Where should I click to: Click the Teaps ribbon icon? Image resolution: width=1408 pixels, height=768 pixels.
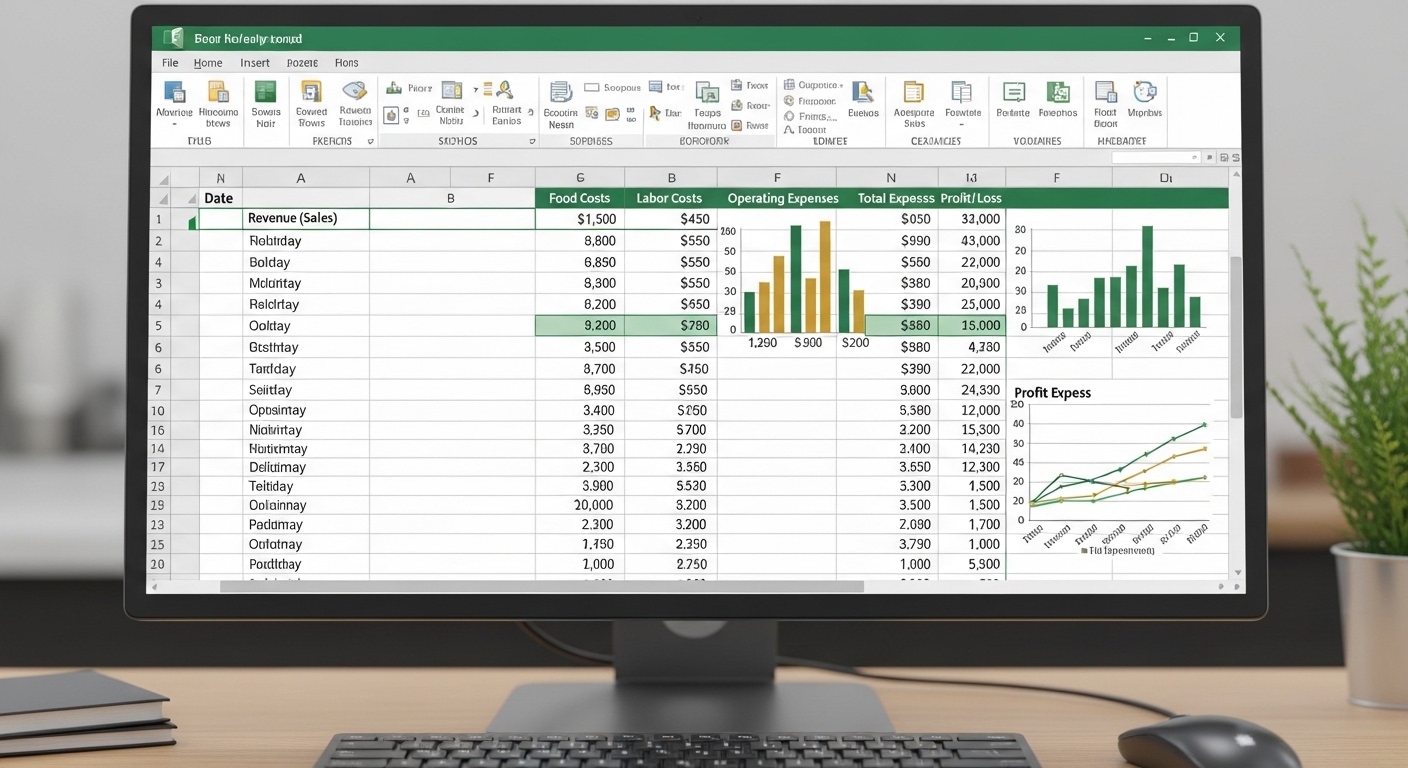(707, 94)
